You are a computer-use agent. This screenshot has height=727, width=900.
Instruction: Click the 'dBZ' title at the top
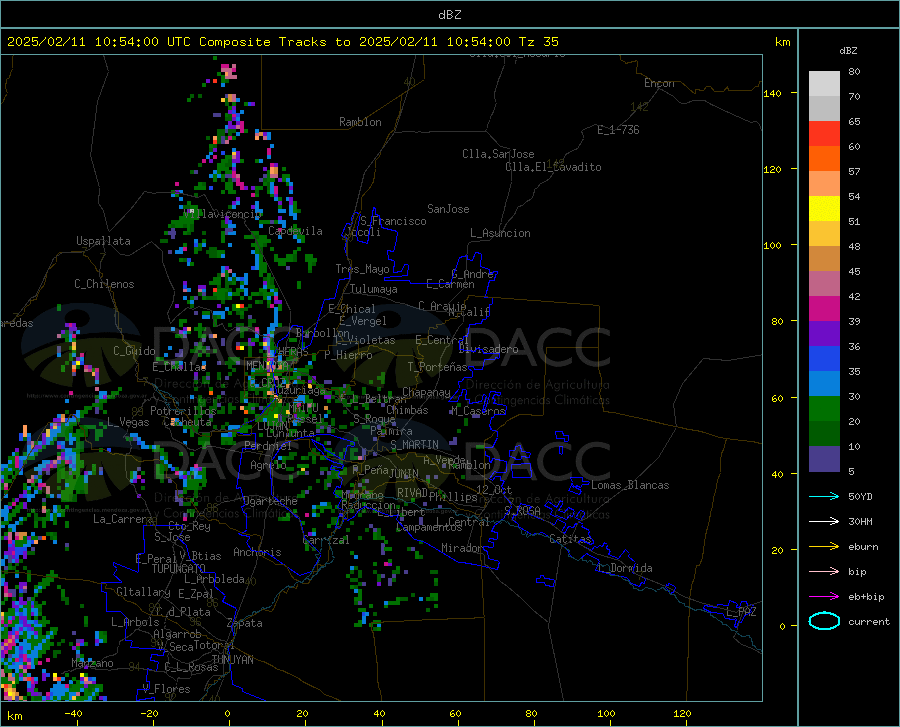coord(449,15)
